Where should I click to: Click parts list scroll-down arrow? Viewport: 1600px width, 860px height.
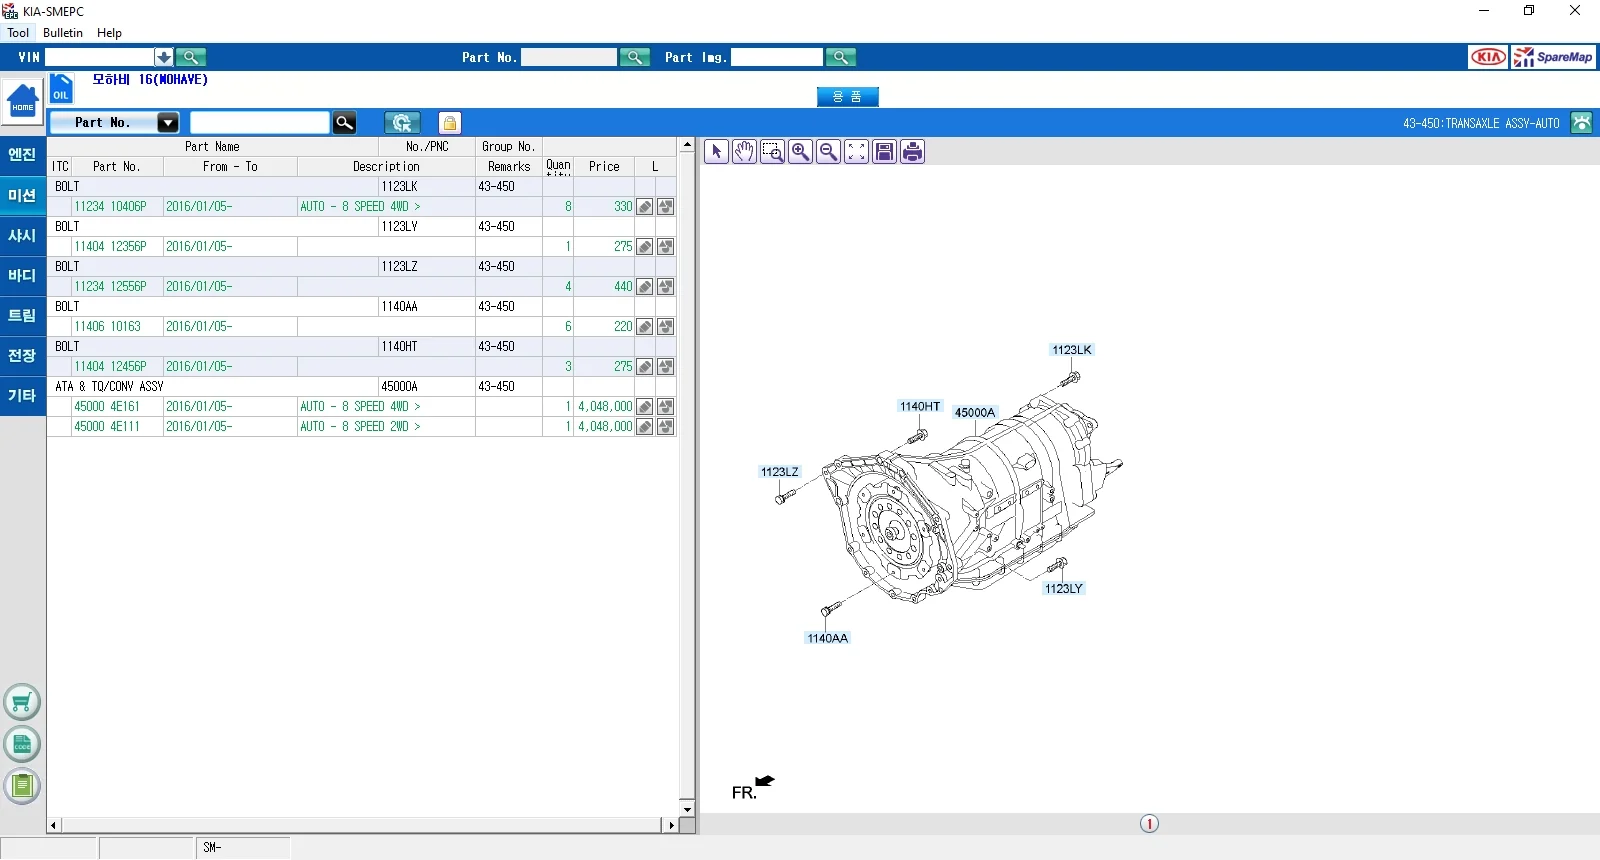pyautogui.click(x=687, y=809)
